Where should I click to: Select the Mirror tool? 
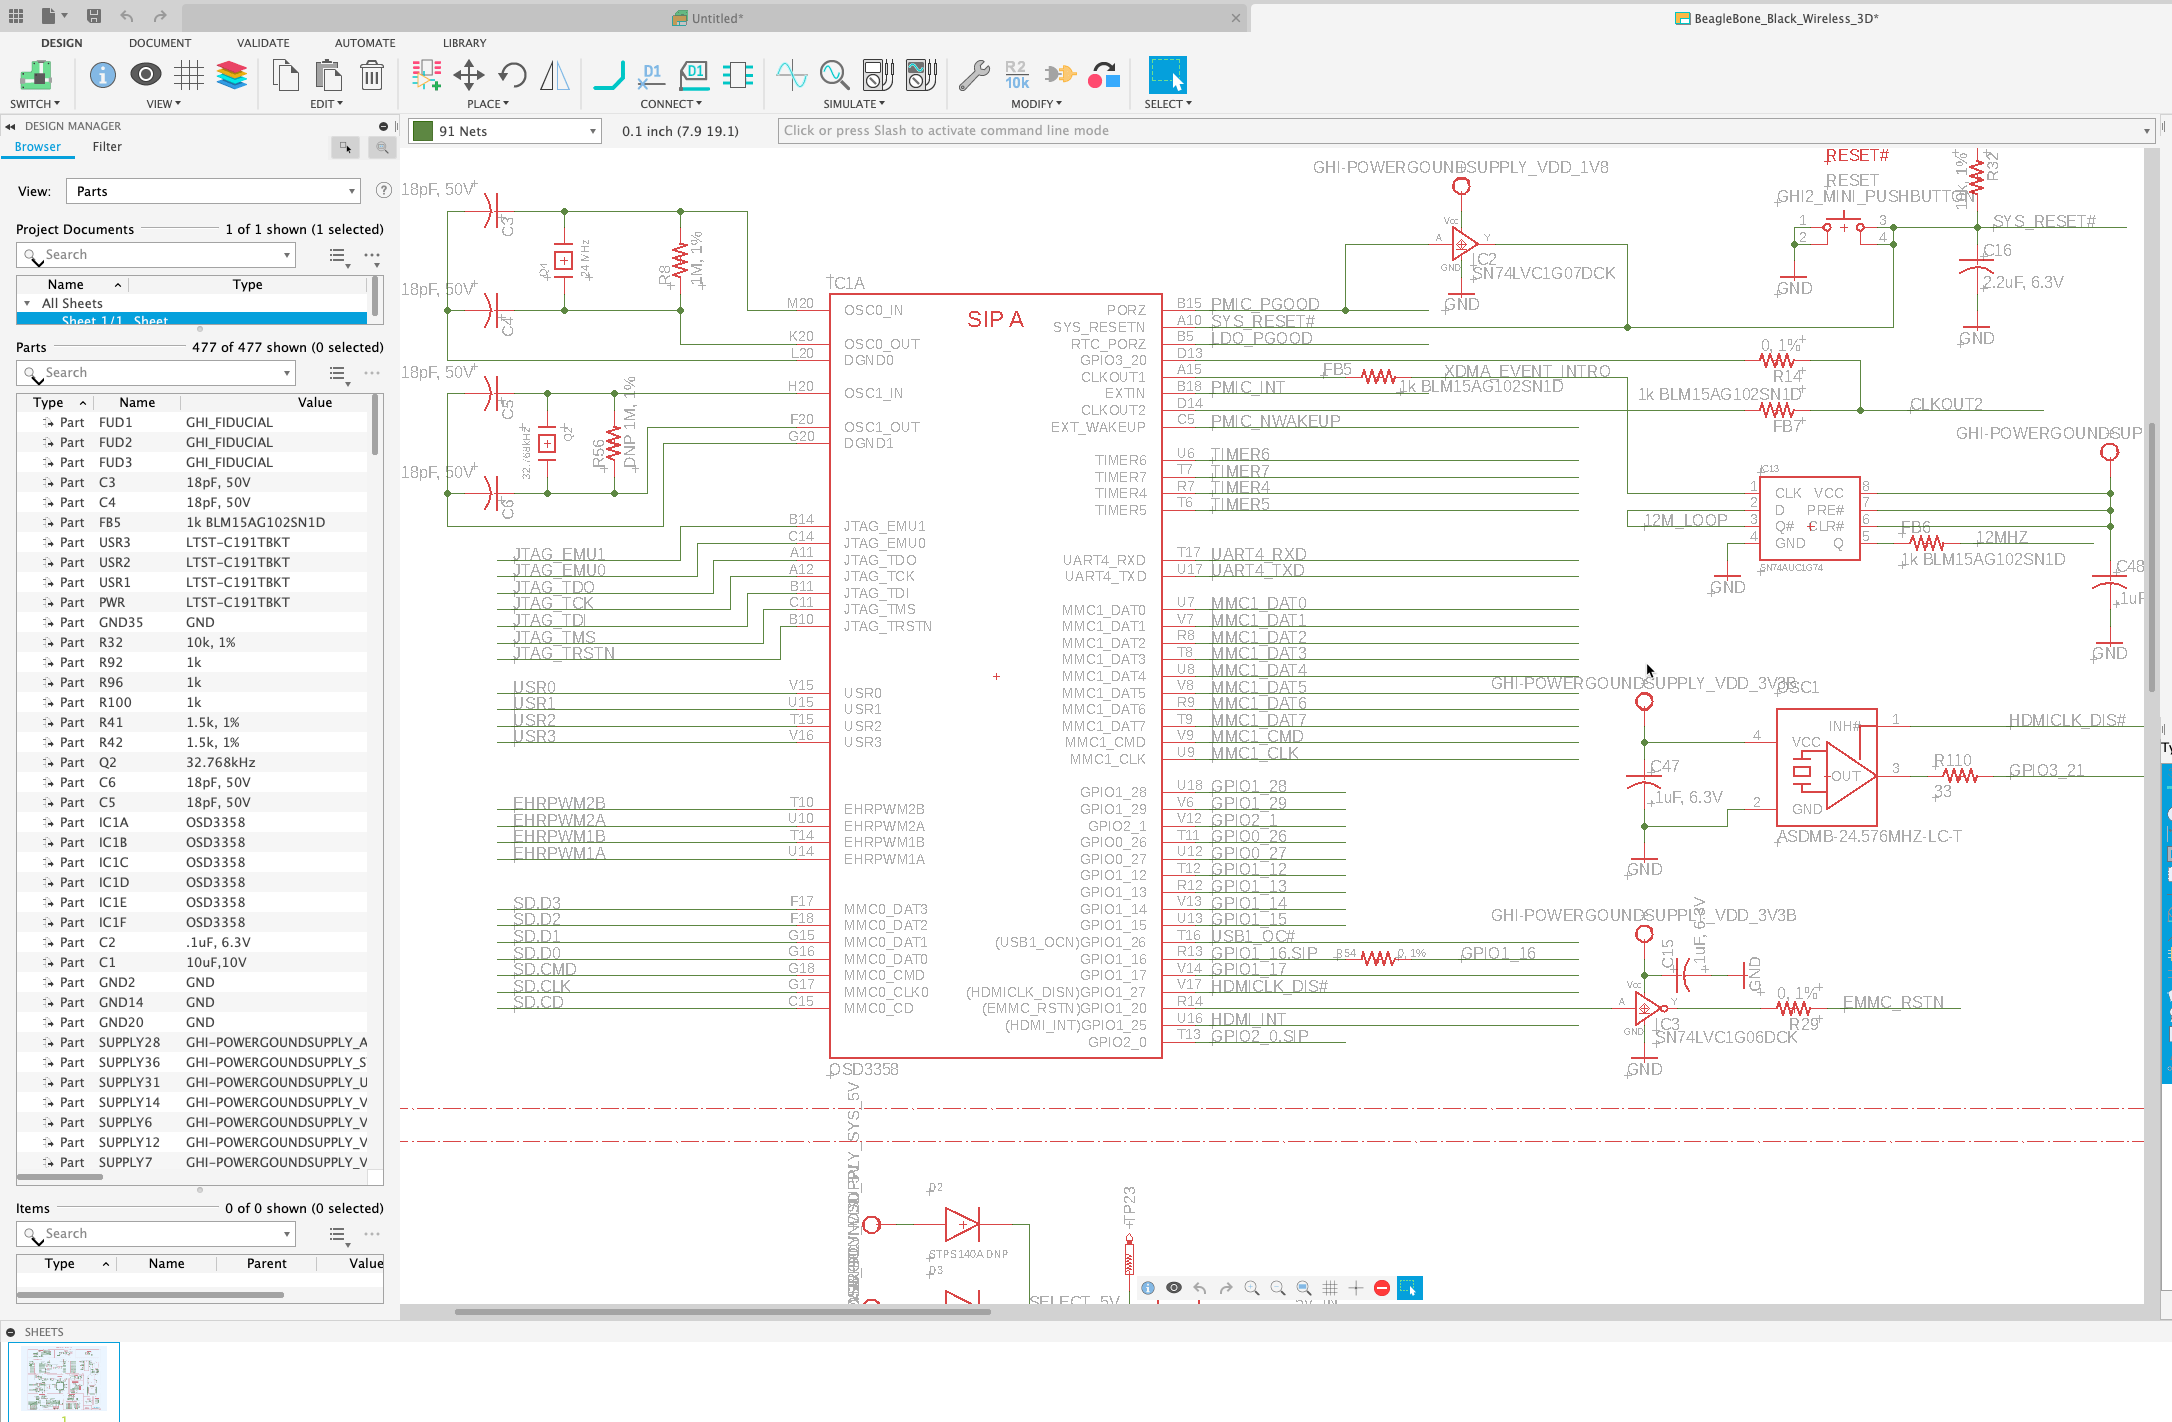click(x=555, y=75)
